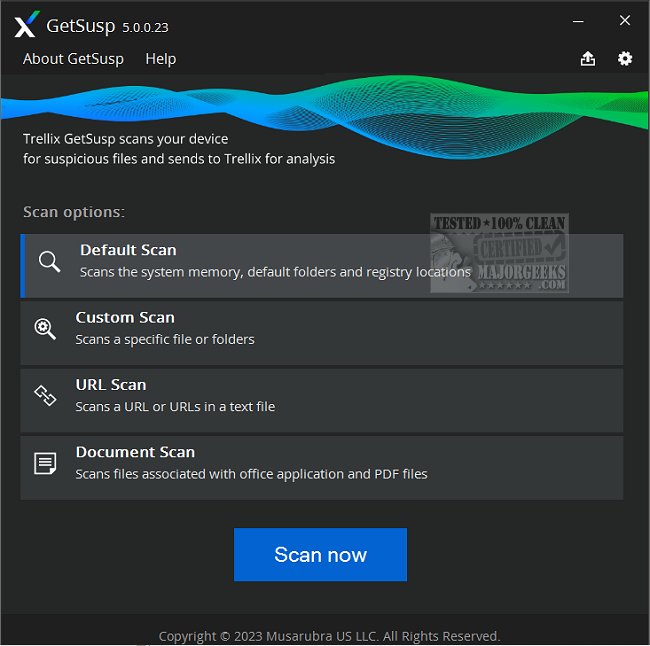Screen dimensions: 650x646
Task: Click the Trellix GetSusp logo icon
Action: 27,24
